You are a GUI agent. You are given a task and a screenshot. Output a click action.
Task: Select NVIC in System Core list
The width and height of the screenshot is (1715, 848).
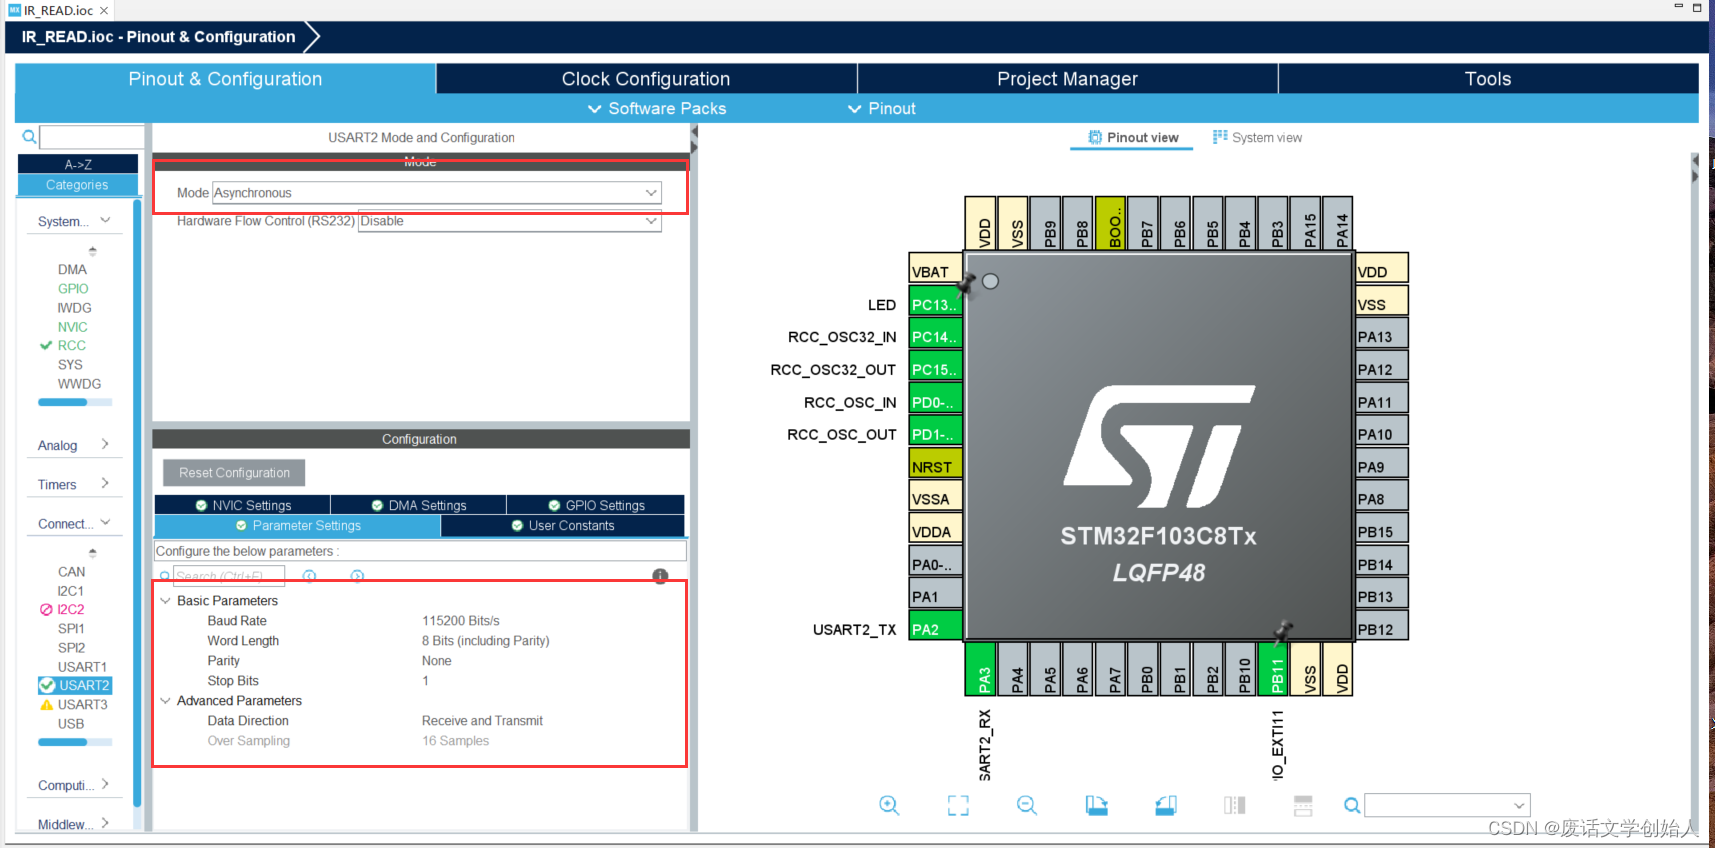[73, 326]
